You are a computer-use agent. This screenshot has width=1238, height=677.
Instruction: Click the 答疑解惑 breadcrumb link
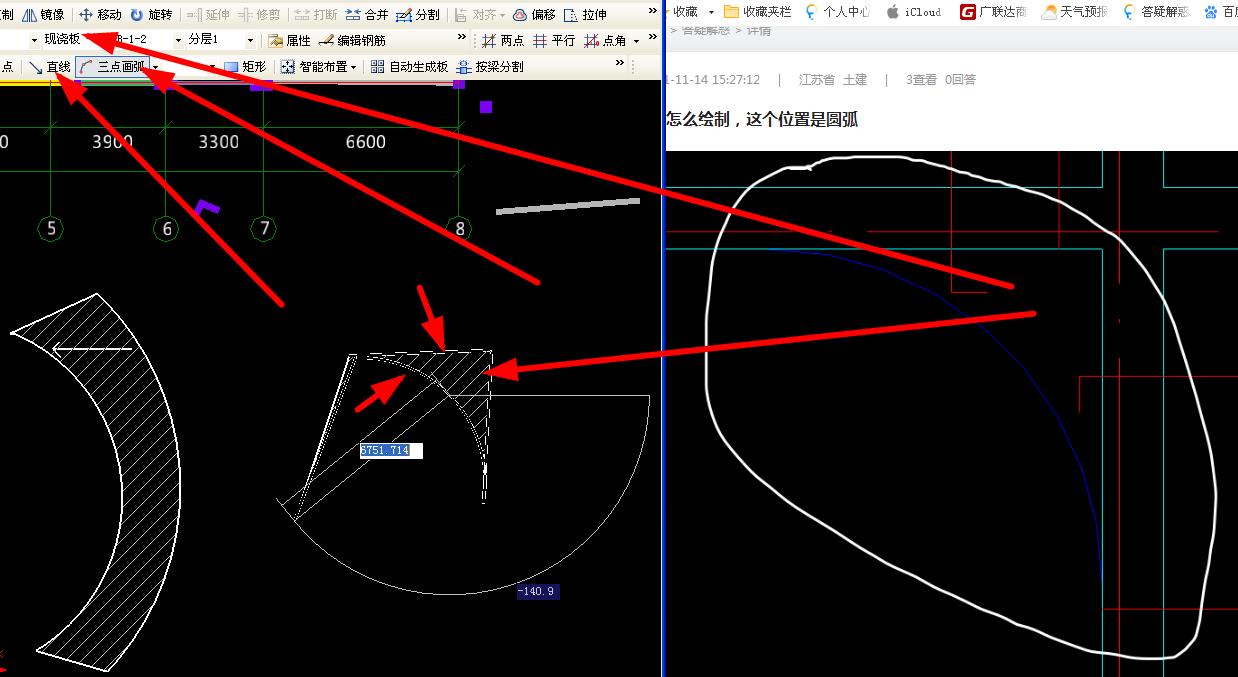click(x=705, y=31)
